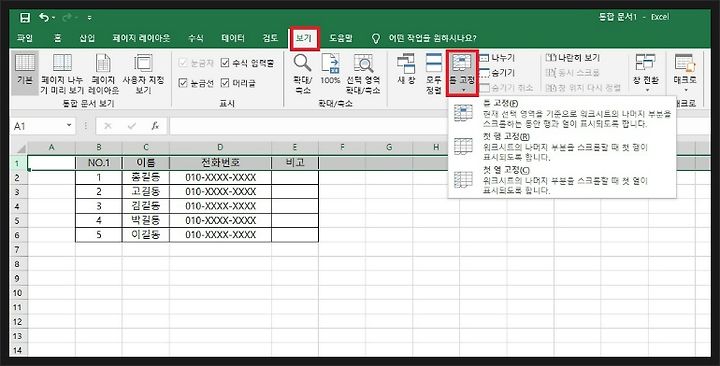Click the '이름' header cell
The image size is (720, 366).
[146, 163]
